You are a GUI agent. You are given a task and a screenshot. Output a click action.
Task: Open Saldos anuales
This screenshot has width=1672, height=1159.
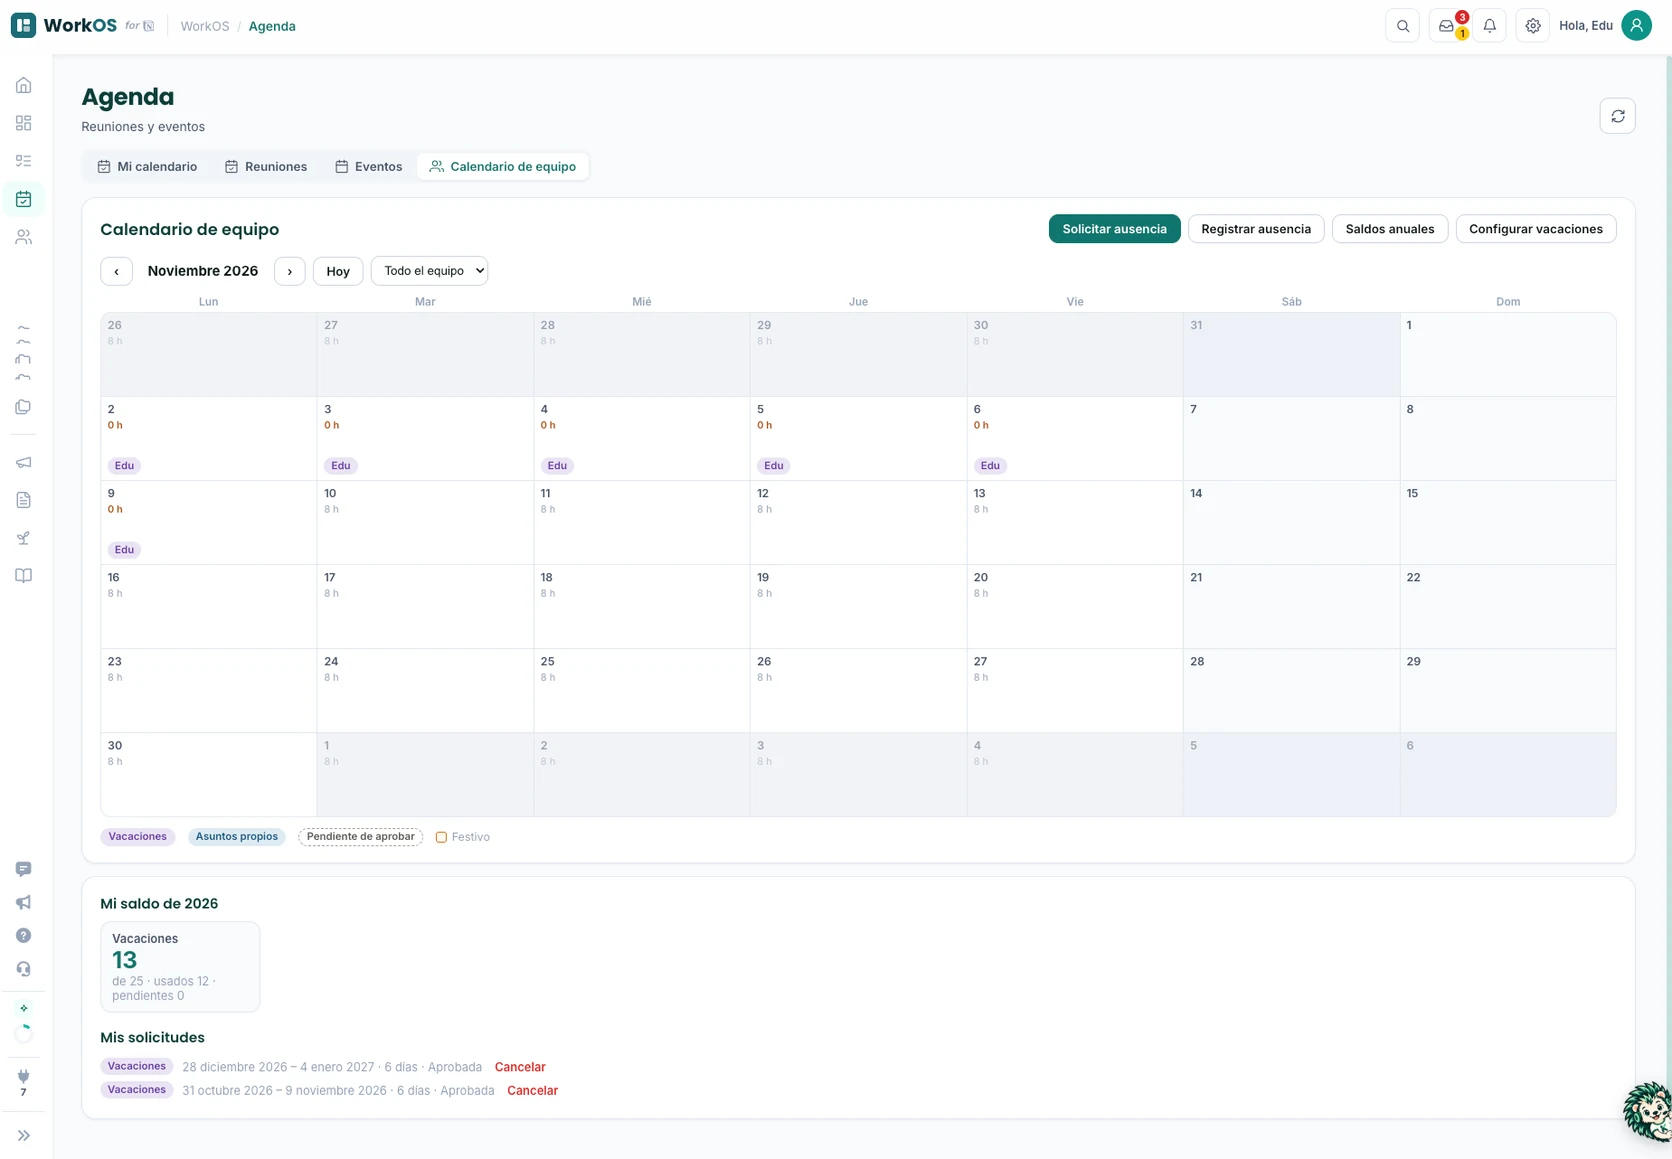(1389, 229)
